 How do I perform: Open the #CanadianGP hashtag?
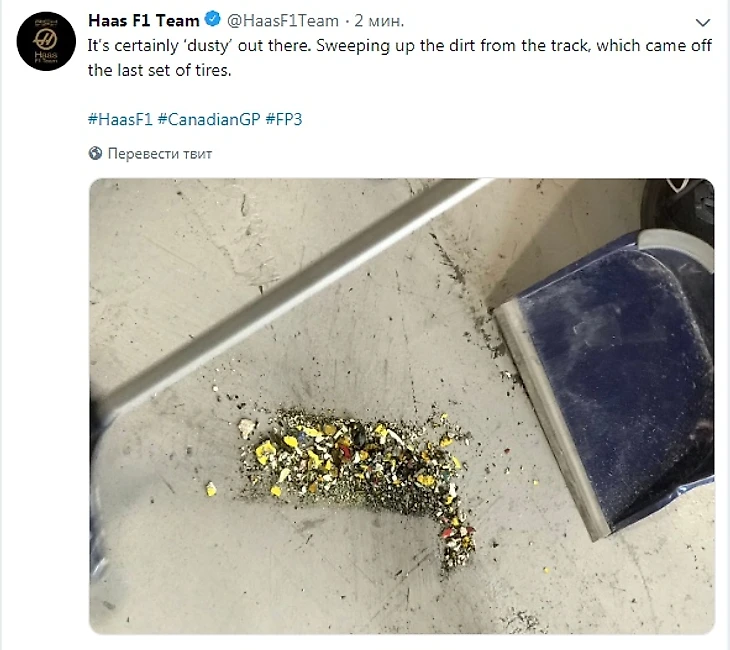(209, 119)
